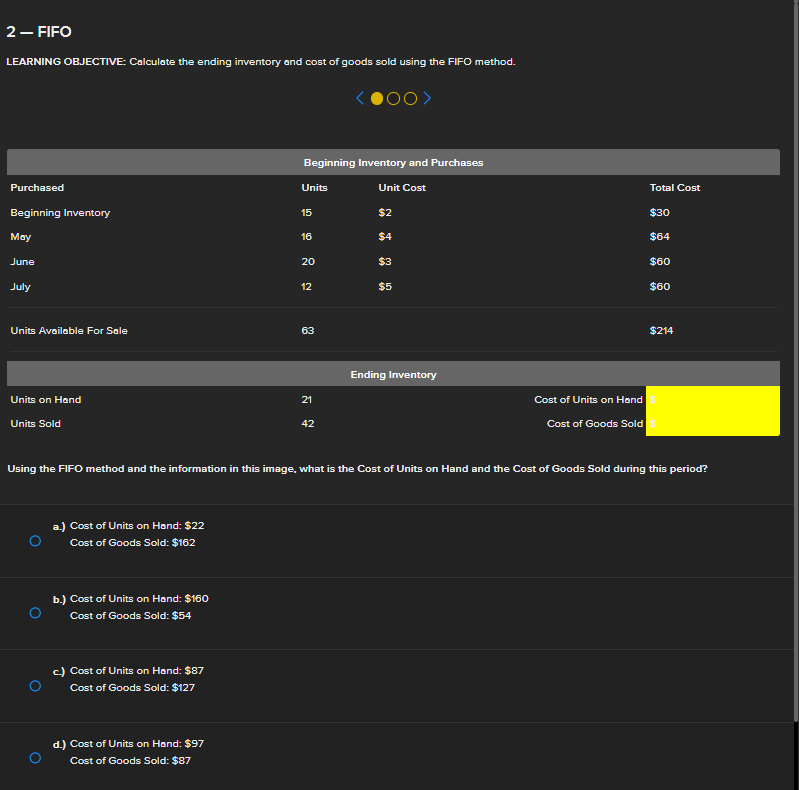This screenshot has height=790, width=799.
Task: Select the first filled pagination dot
Action: 377,98
